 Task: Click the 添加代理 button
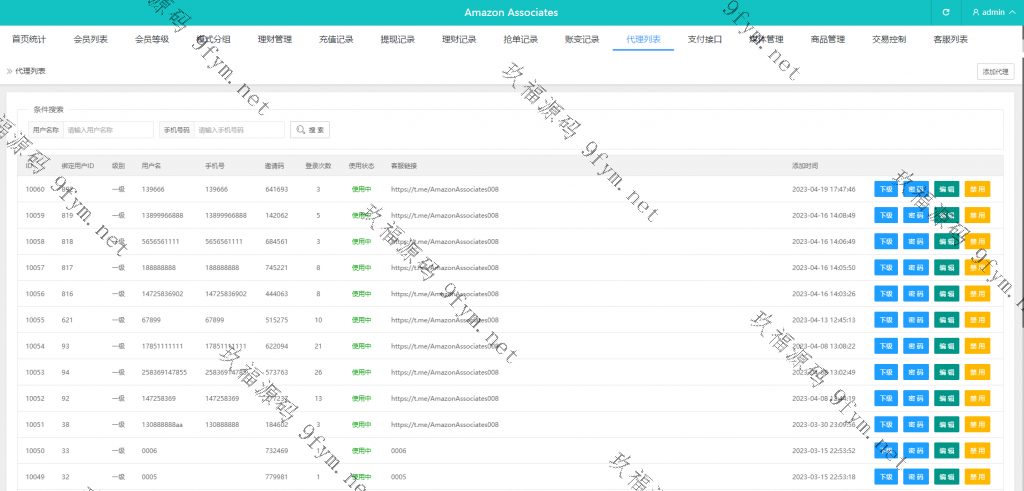point(996,72)
